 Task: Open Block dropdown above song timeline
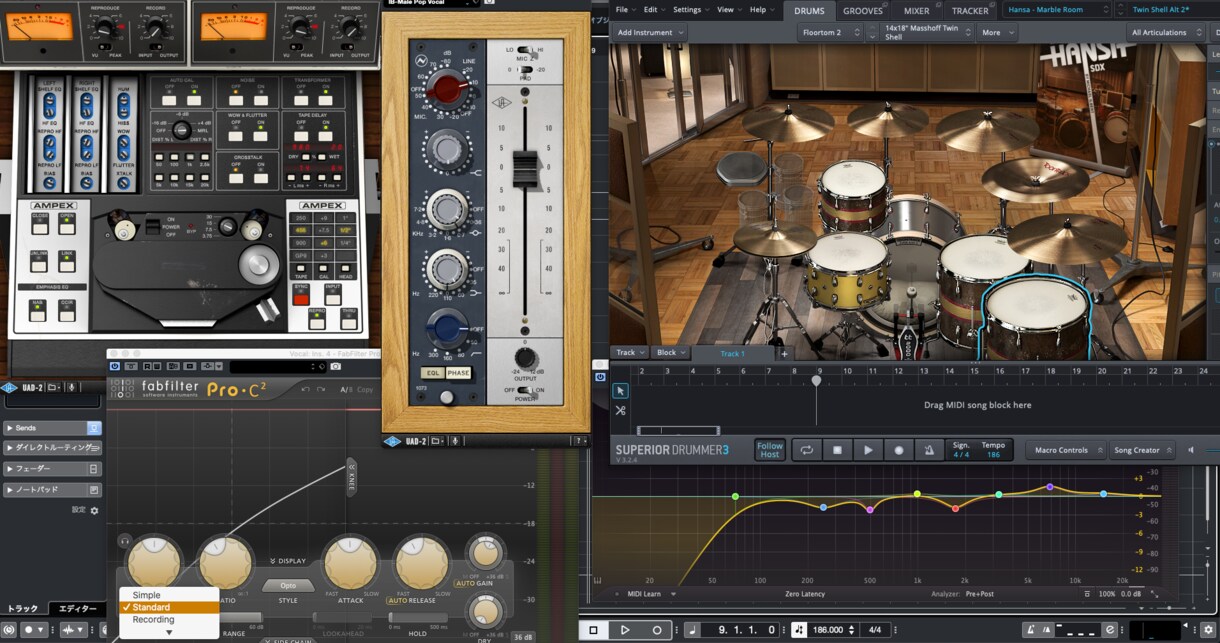(671, 353)
